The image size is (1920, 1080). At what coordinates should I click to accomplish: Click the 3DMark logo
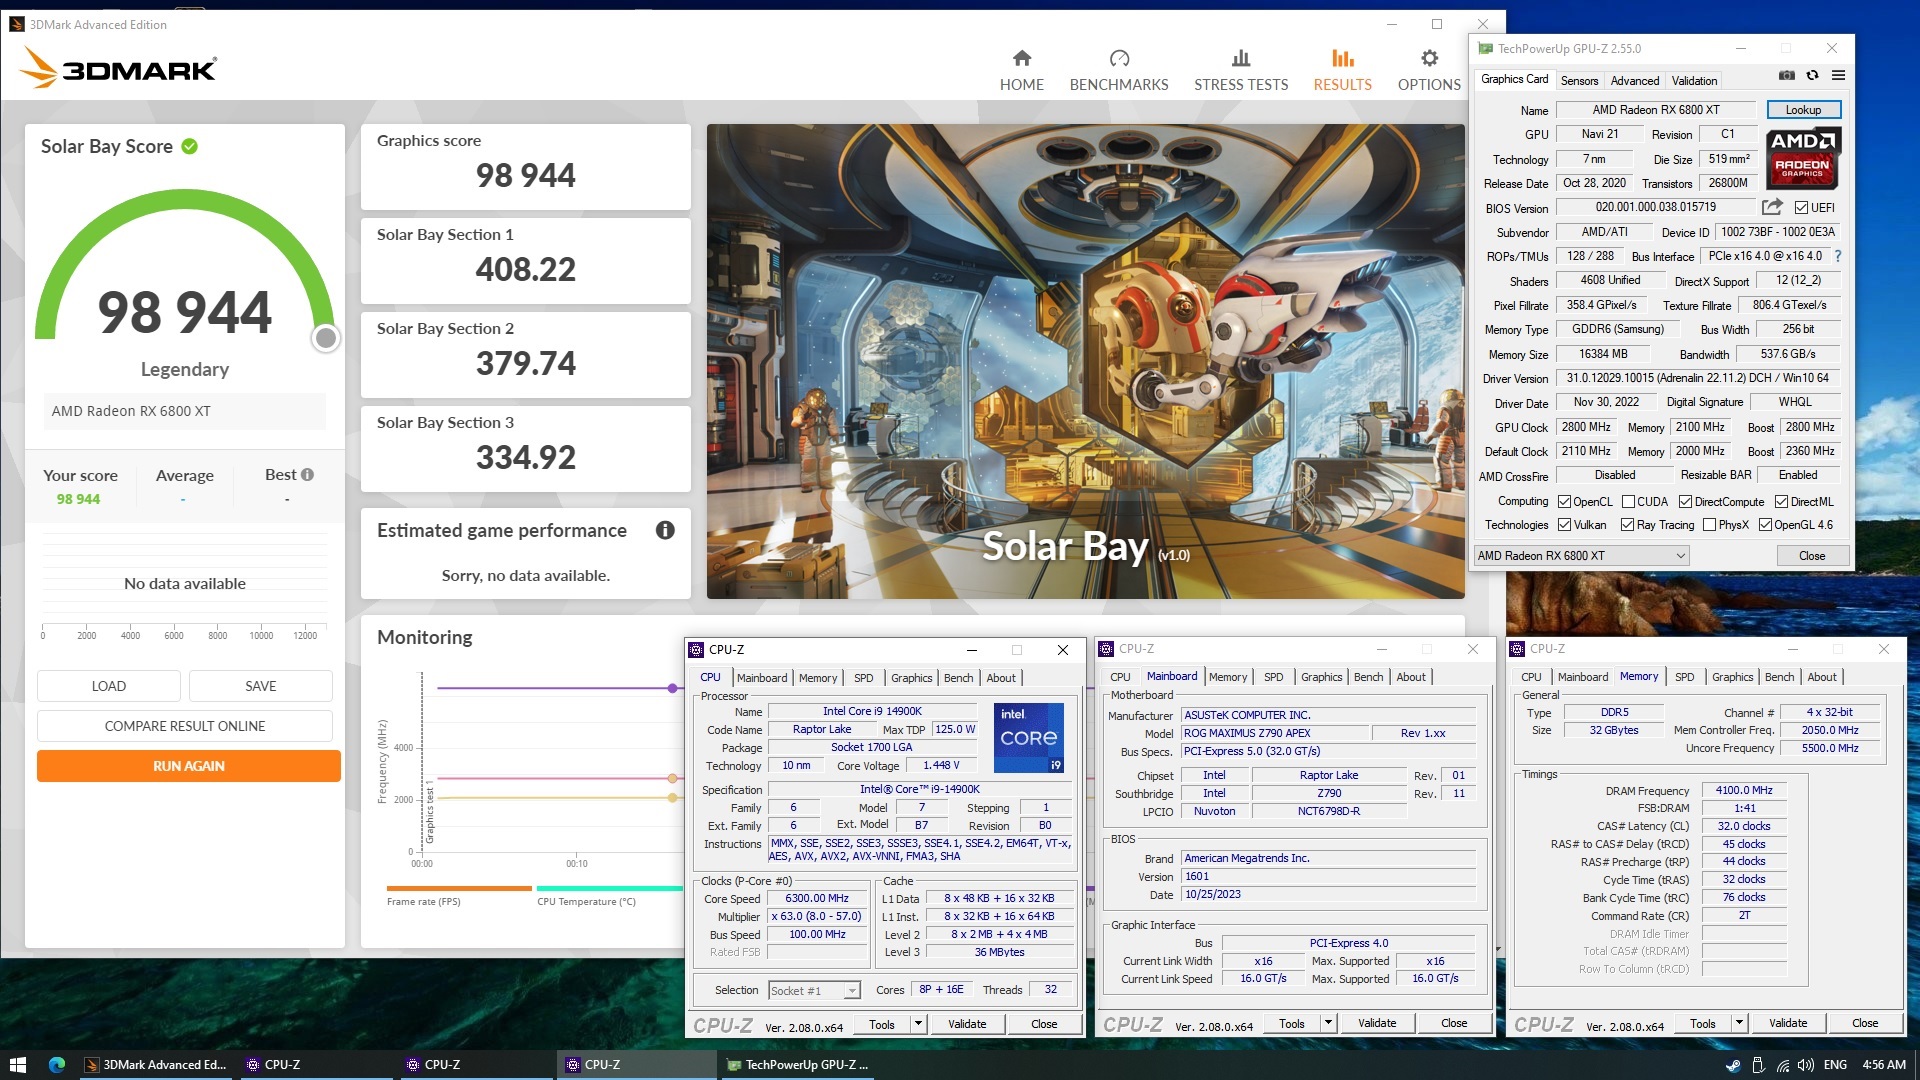[118, 69]
